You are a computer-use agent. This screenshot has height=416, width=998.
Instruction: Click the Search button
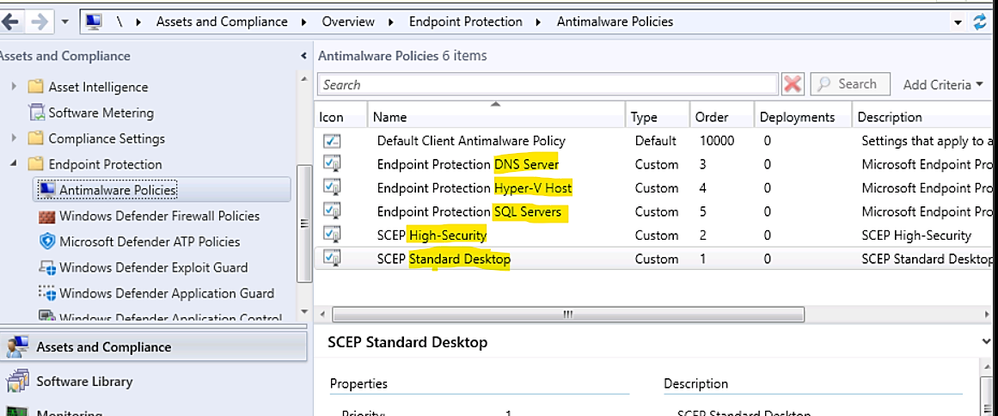tap(846, 85)
